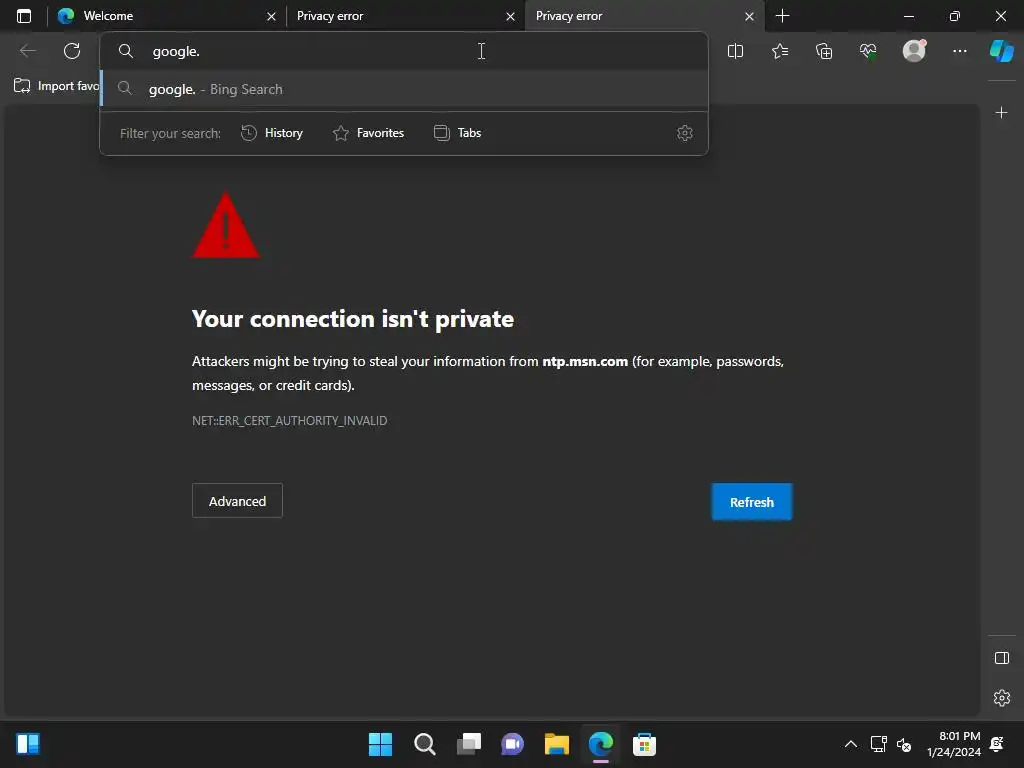Click the ntp.msn.com bold text
The image size is (1024, 768).
[584, 361]
